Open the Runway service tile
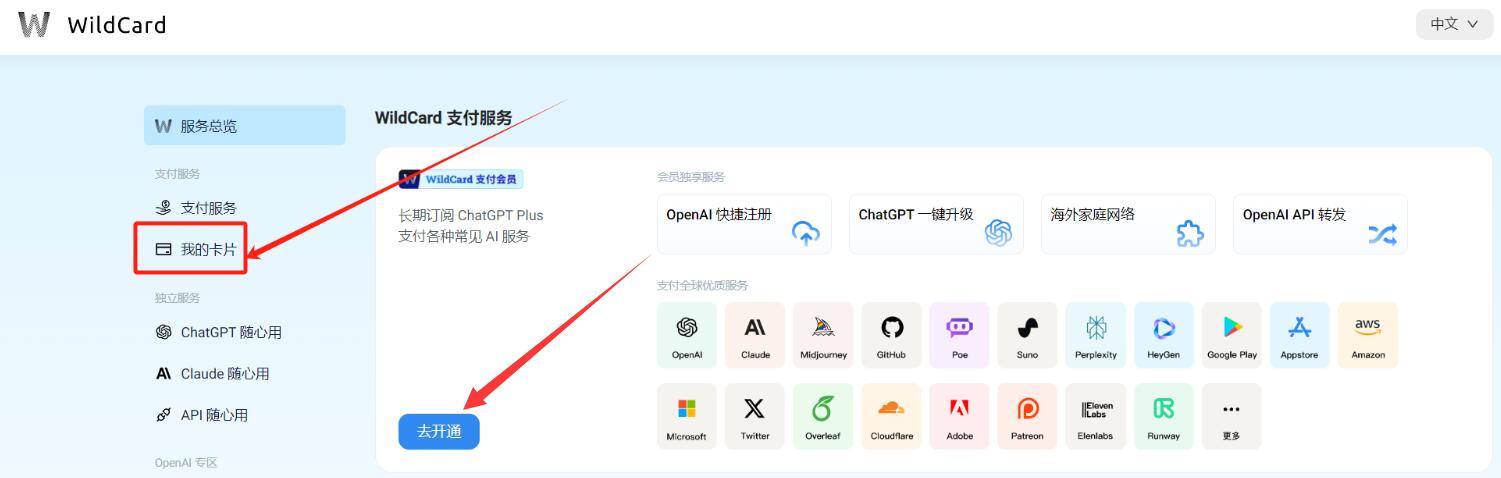 1163,416
